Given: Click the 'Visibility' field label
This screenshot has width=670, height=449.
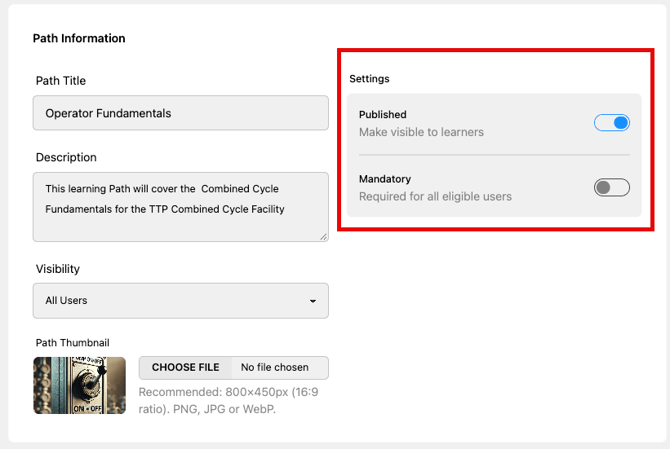Looking at the screenshot, I should pos(58,269).
